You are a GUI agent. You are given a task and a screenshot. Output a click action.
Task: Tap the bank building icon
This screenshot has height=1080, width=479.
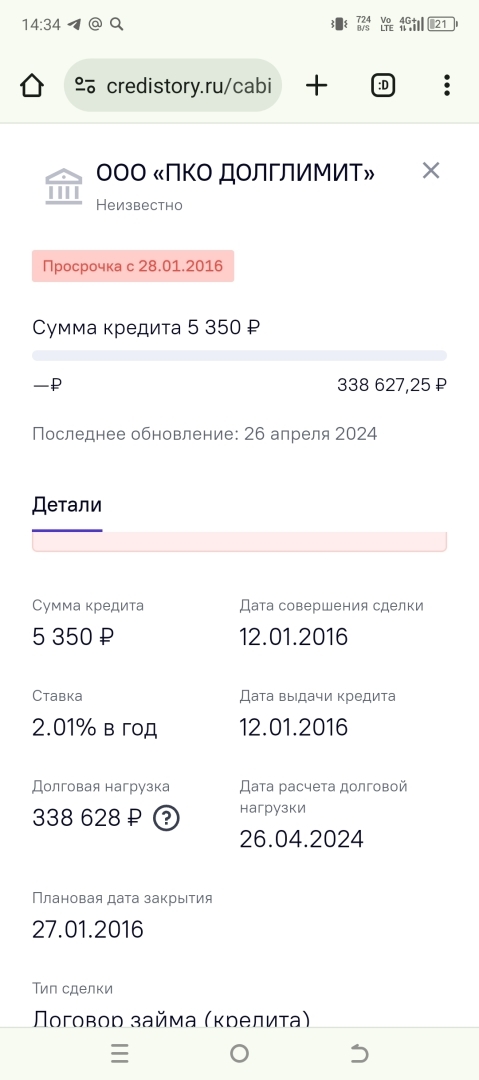click(x=63, y=186)
